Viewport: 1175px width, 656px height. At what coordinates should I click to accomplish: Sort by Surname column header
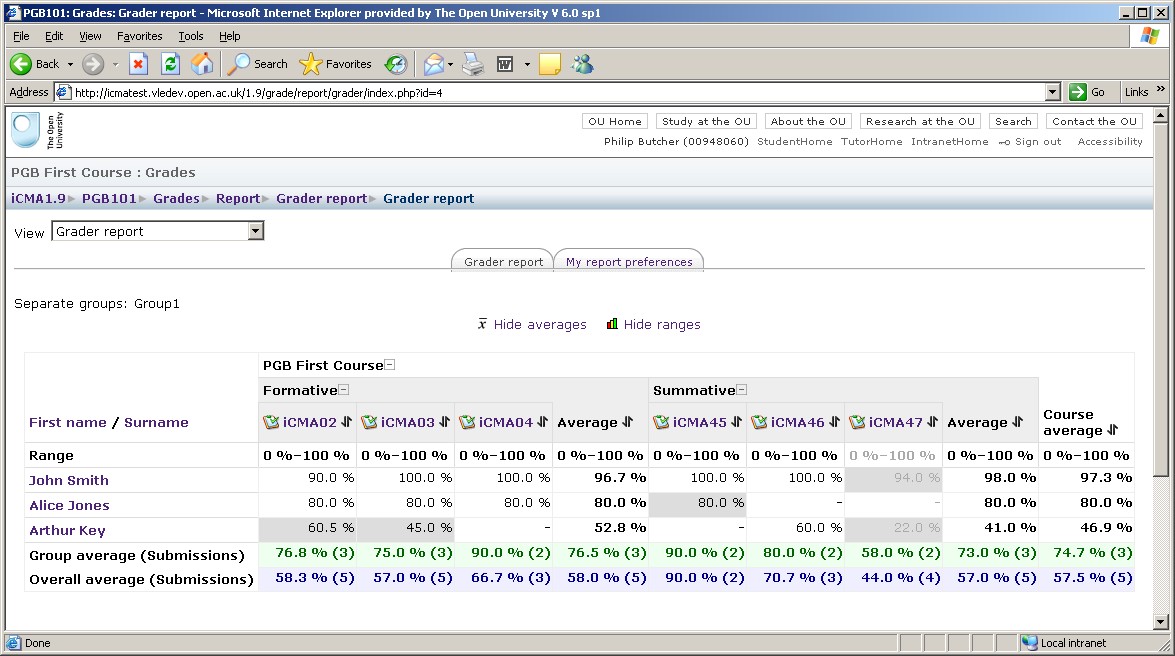click(156, 422)
